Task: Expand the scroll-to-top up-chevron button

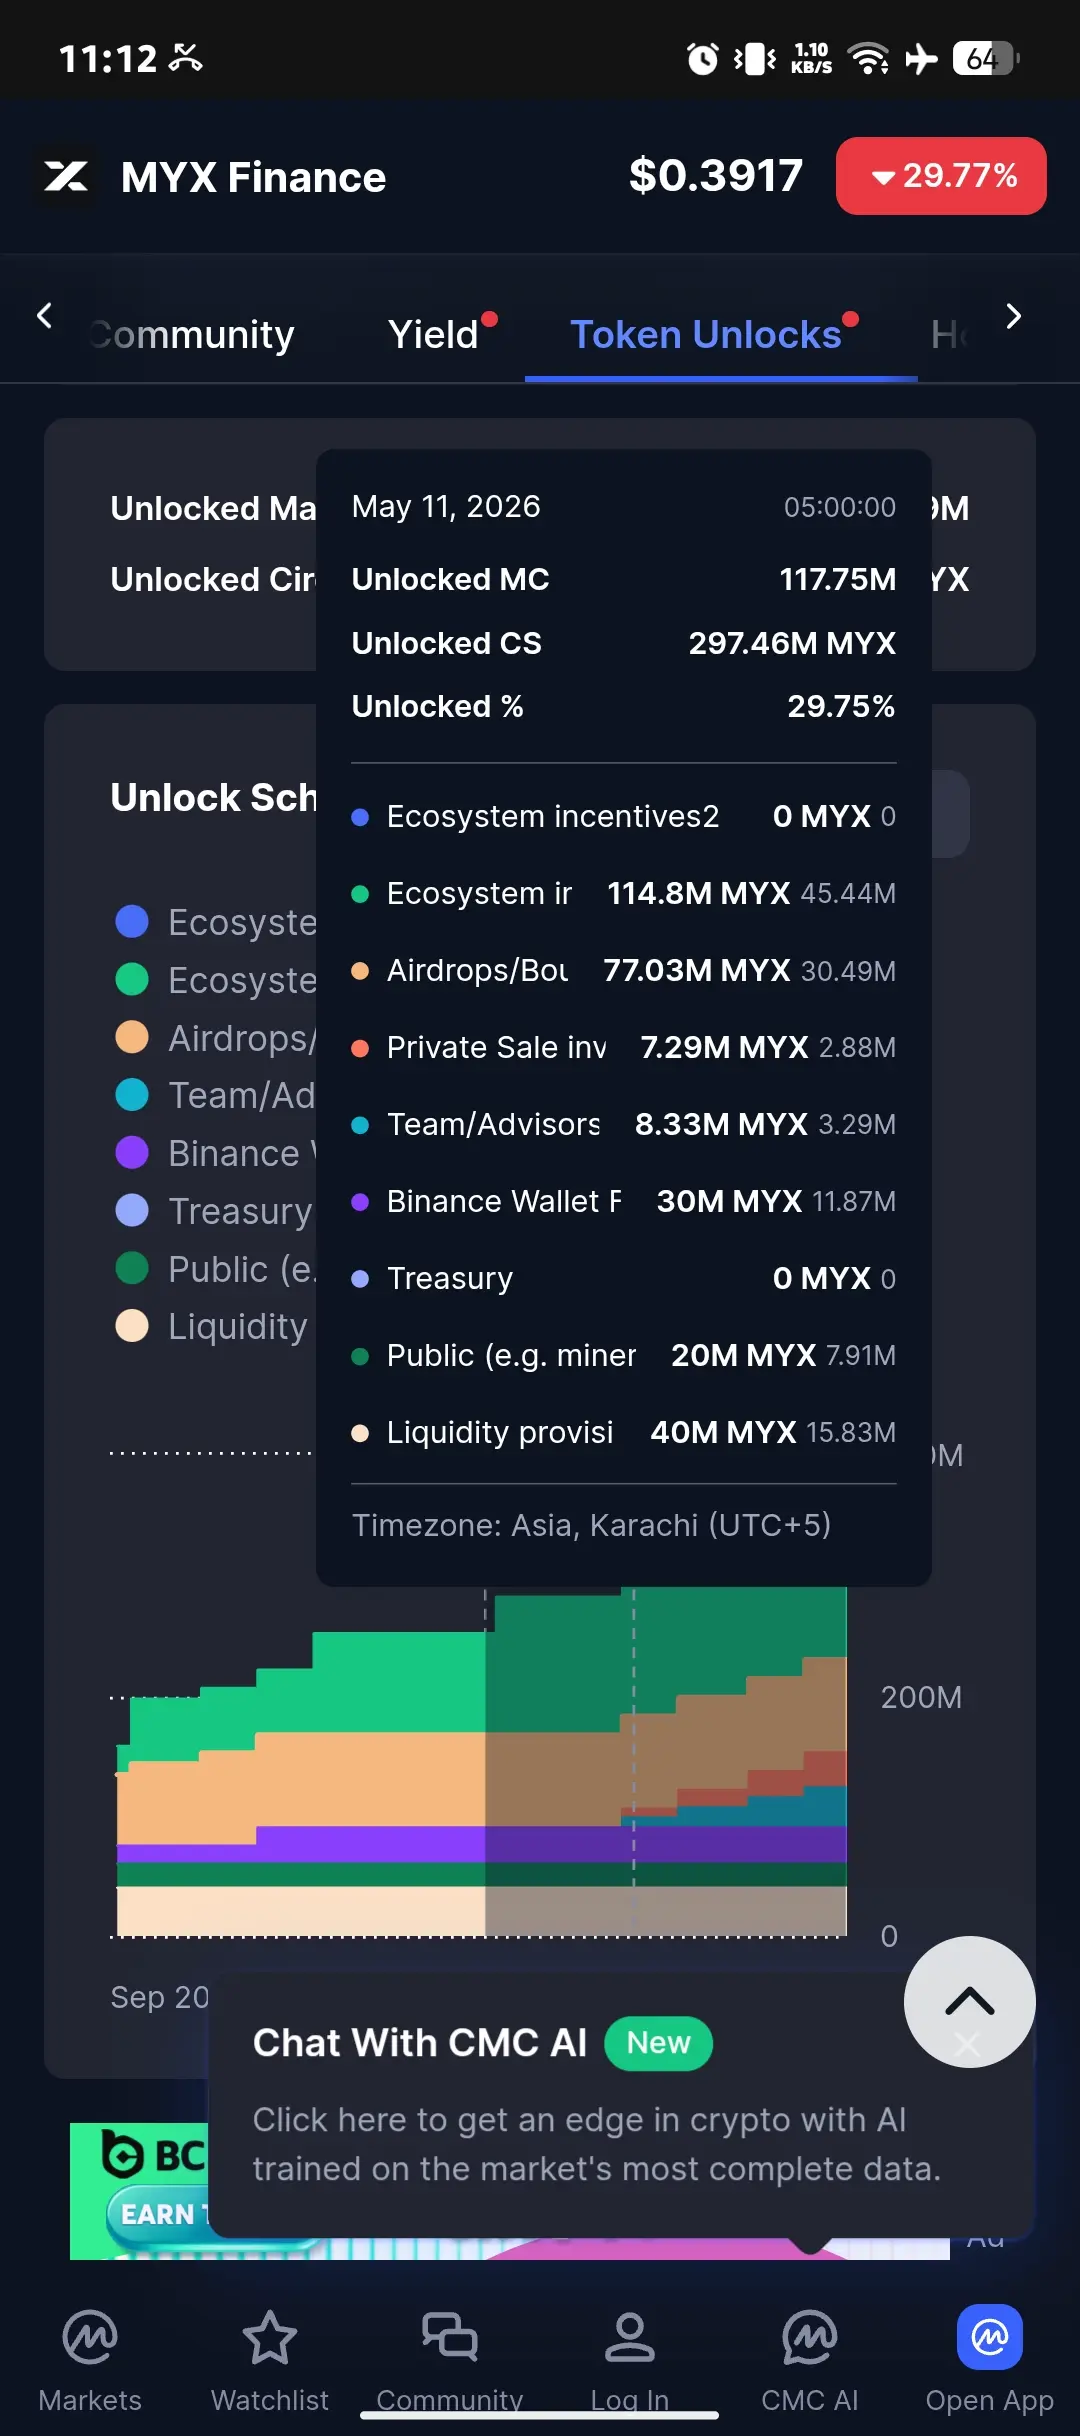Action: (969, 2001)
